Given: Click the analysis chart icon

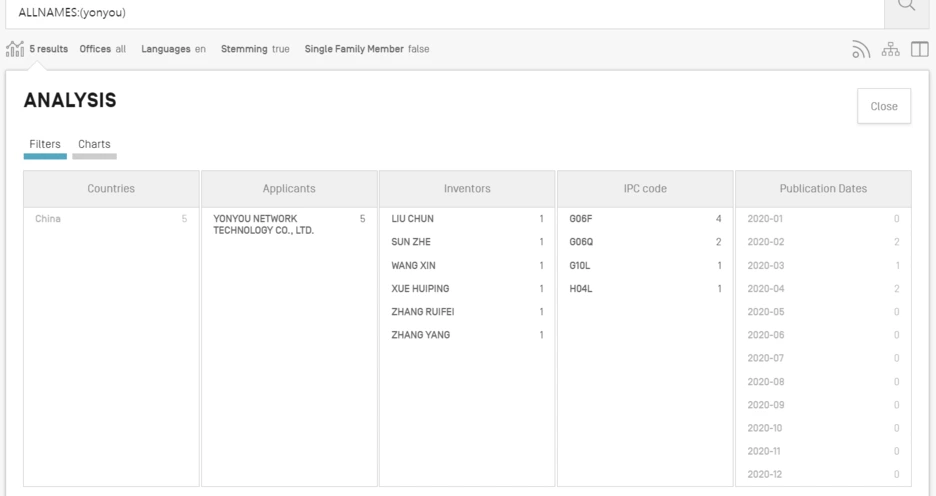Looking at the screenshot, I should tap(14, 50).
